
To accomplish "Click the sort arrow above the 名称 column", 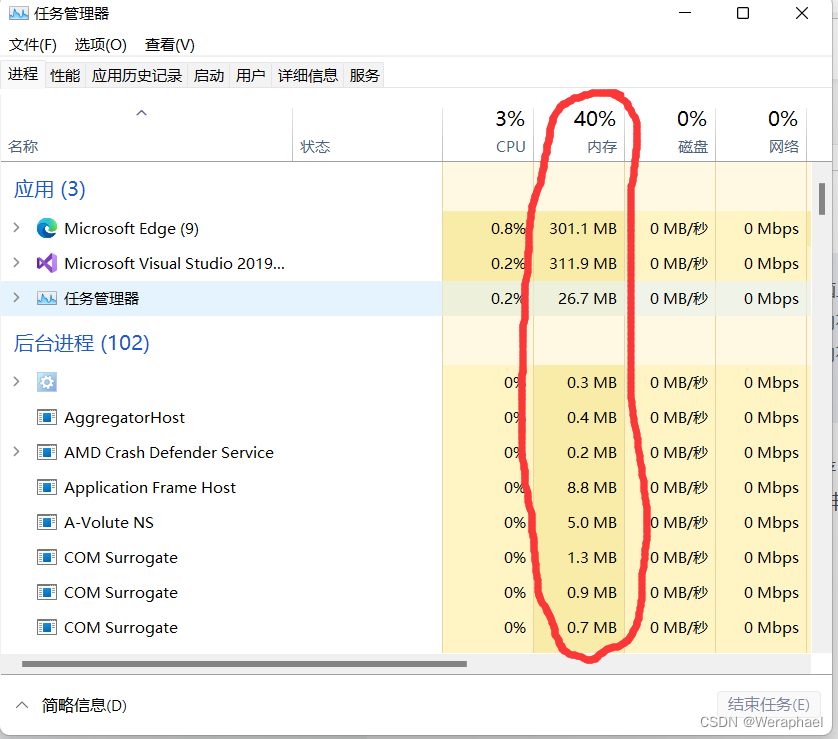I will tap(142, 113).
